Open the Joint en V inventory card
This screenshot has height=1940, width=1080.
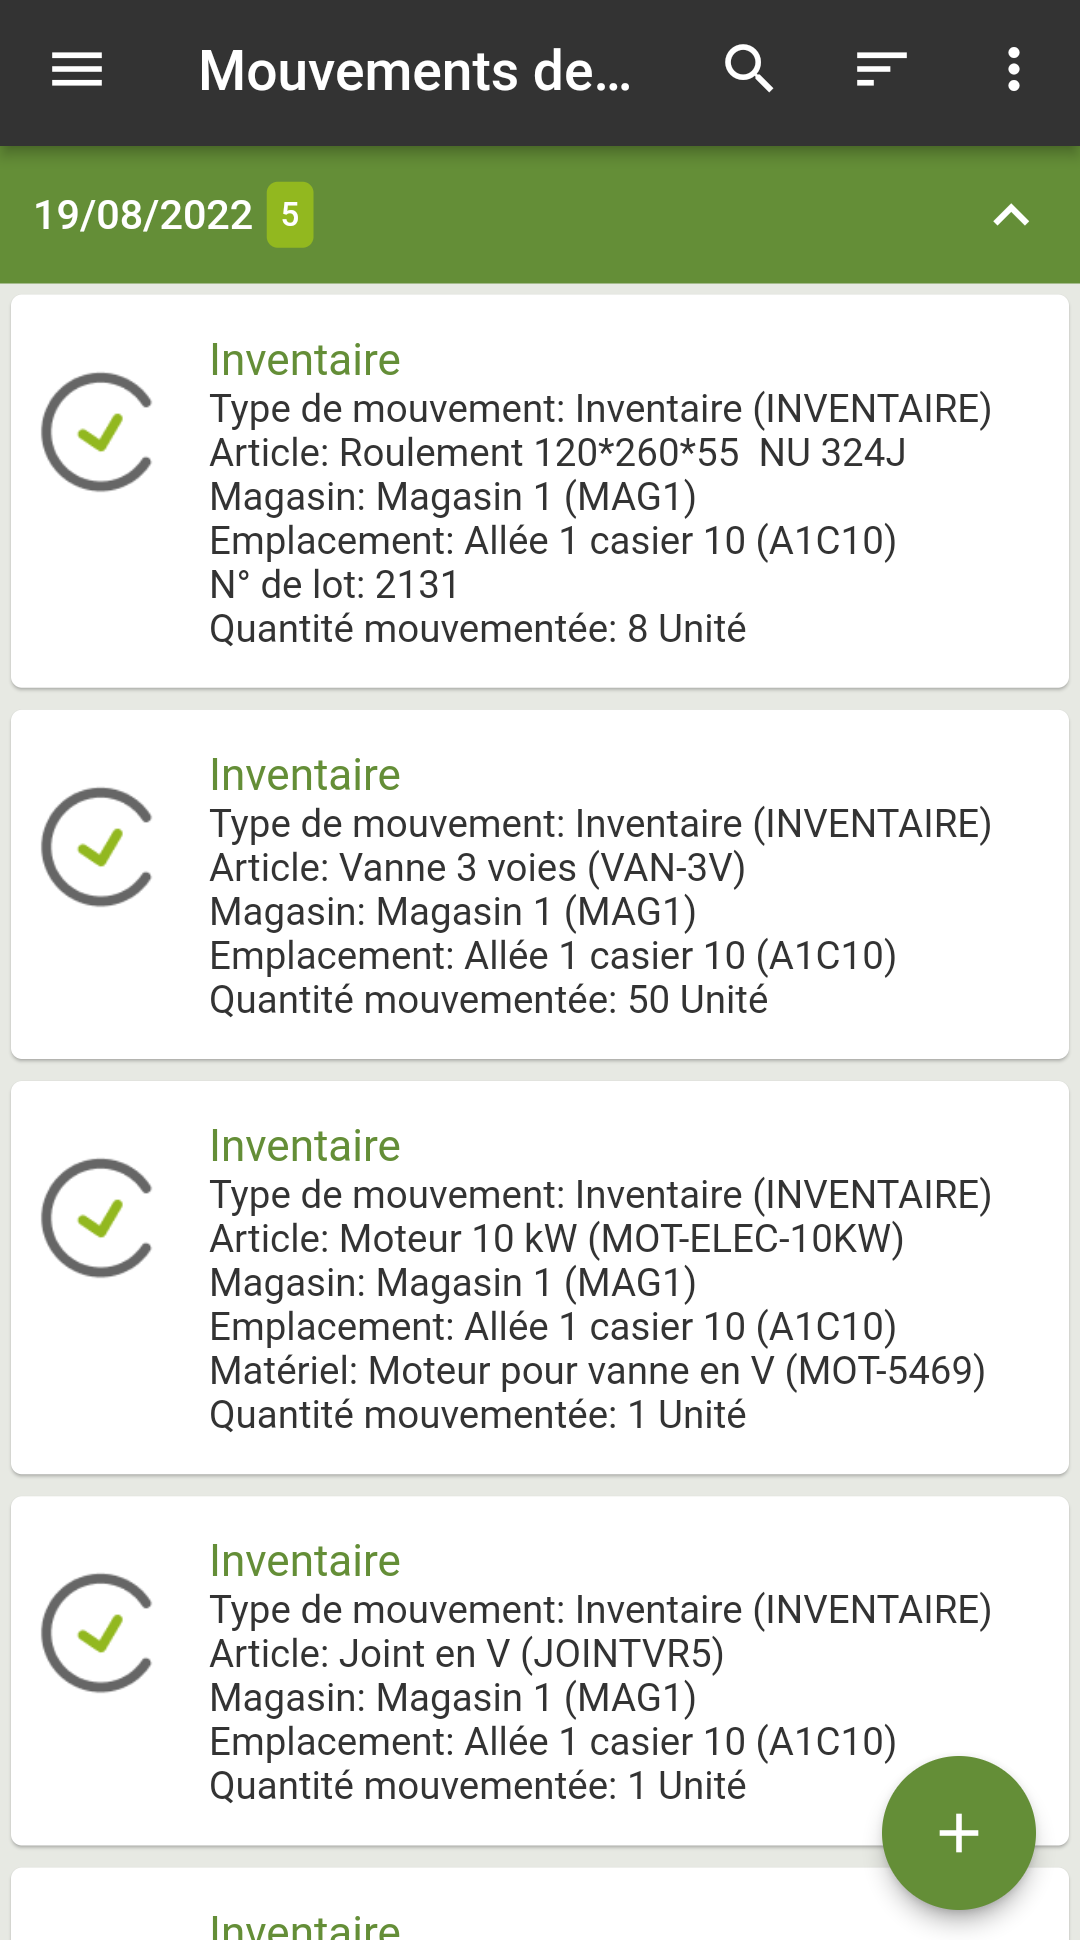(540, 1670)
